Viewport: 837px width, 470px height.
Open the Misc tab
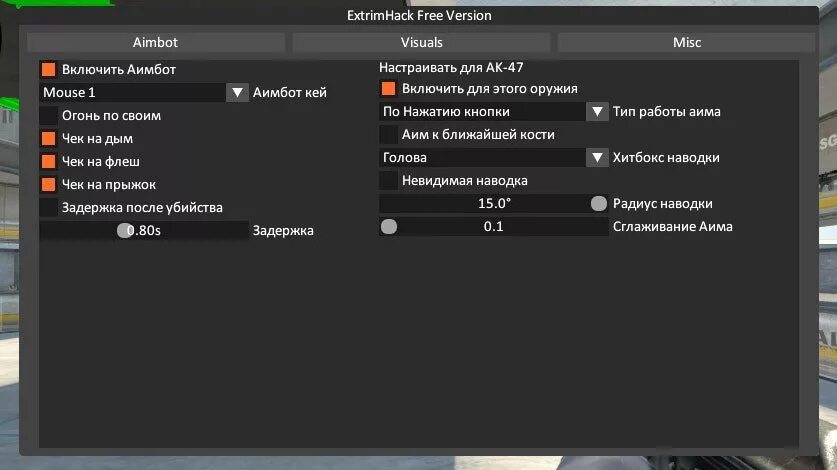[686, 42]
